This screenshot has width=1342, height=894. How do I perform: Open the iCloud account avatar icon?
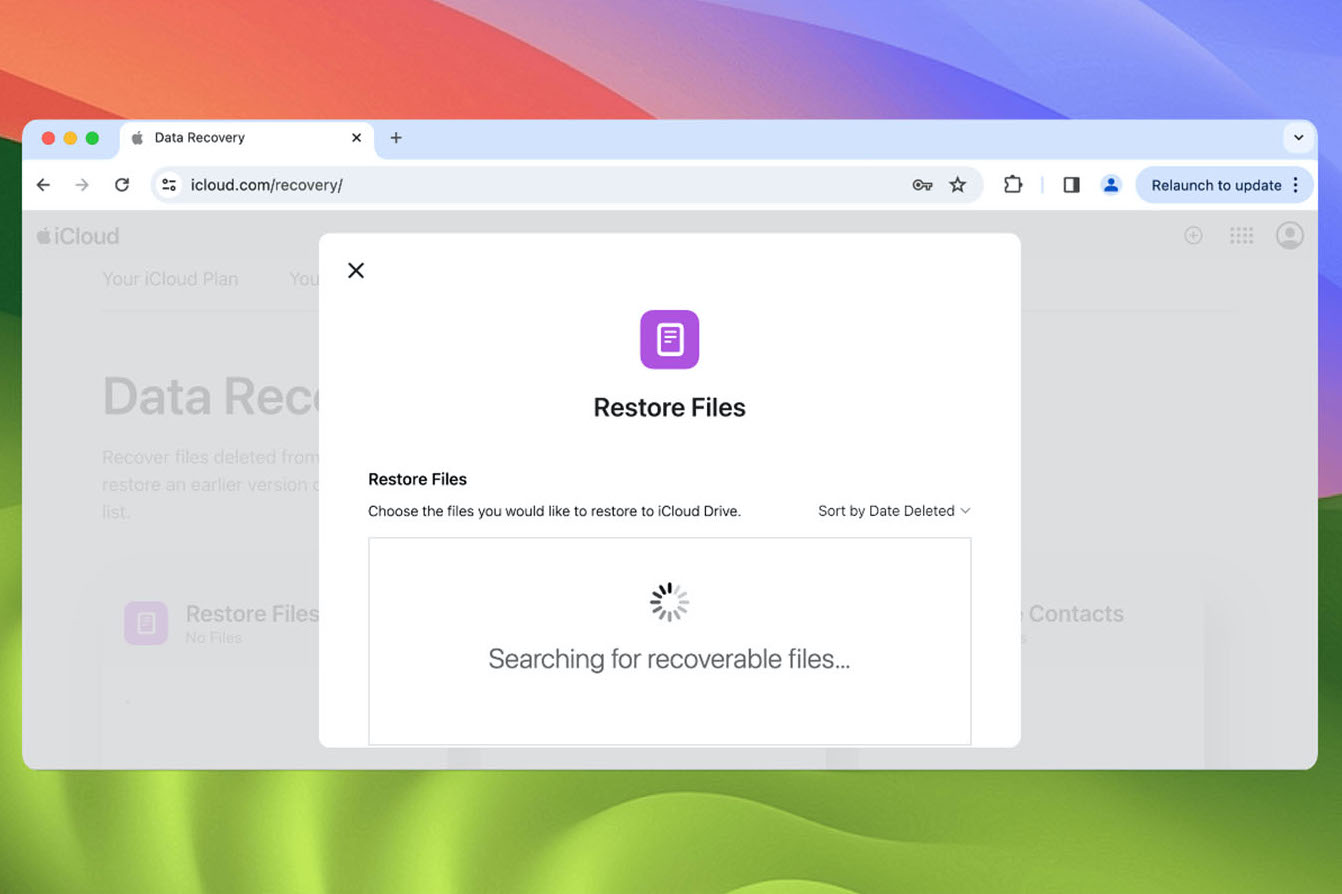(1290, 235)
